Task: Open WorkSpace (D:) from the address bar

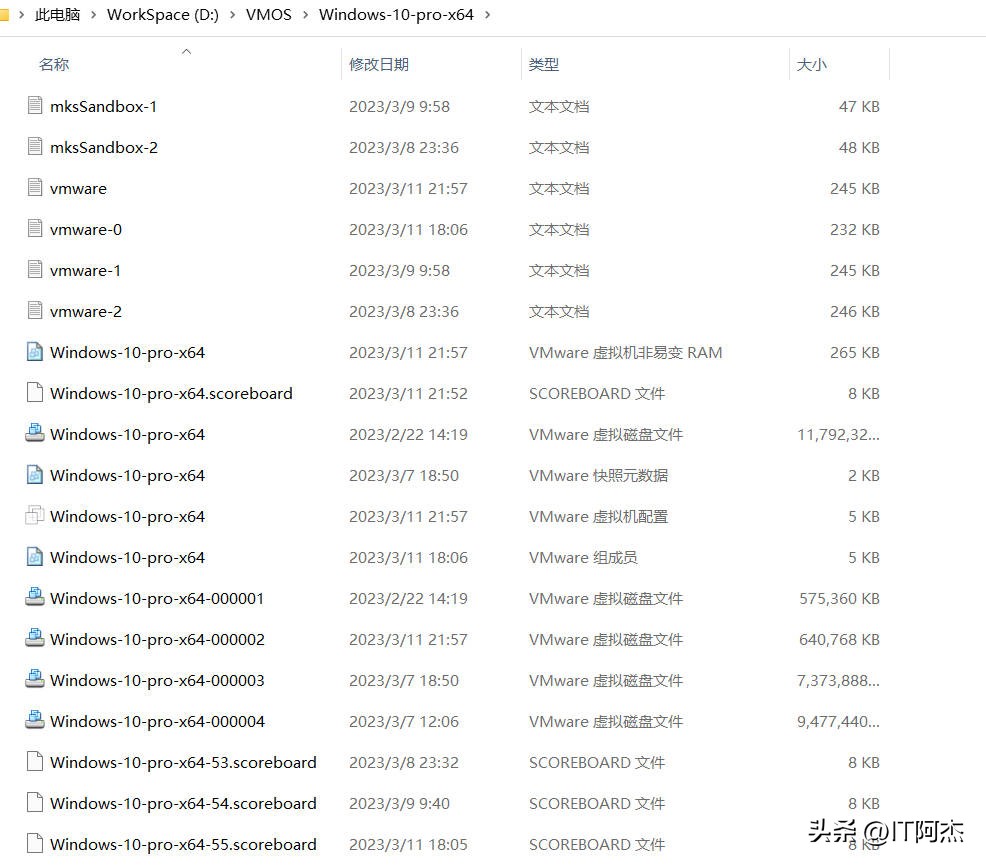Action: coord(163,15)
